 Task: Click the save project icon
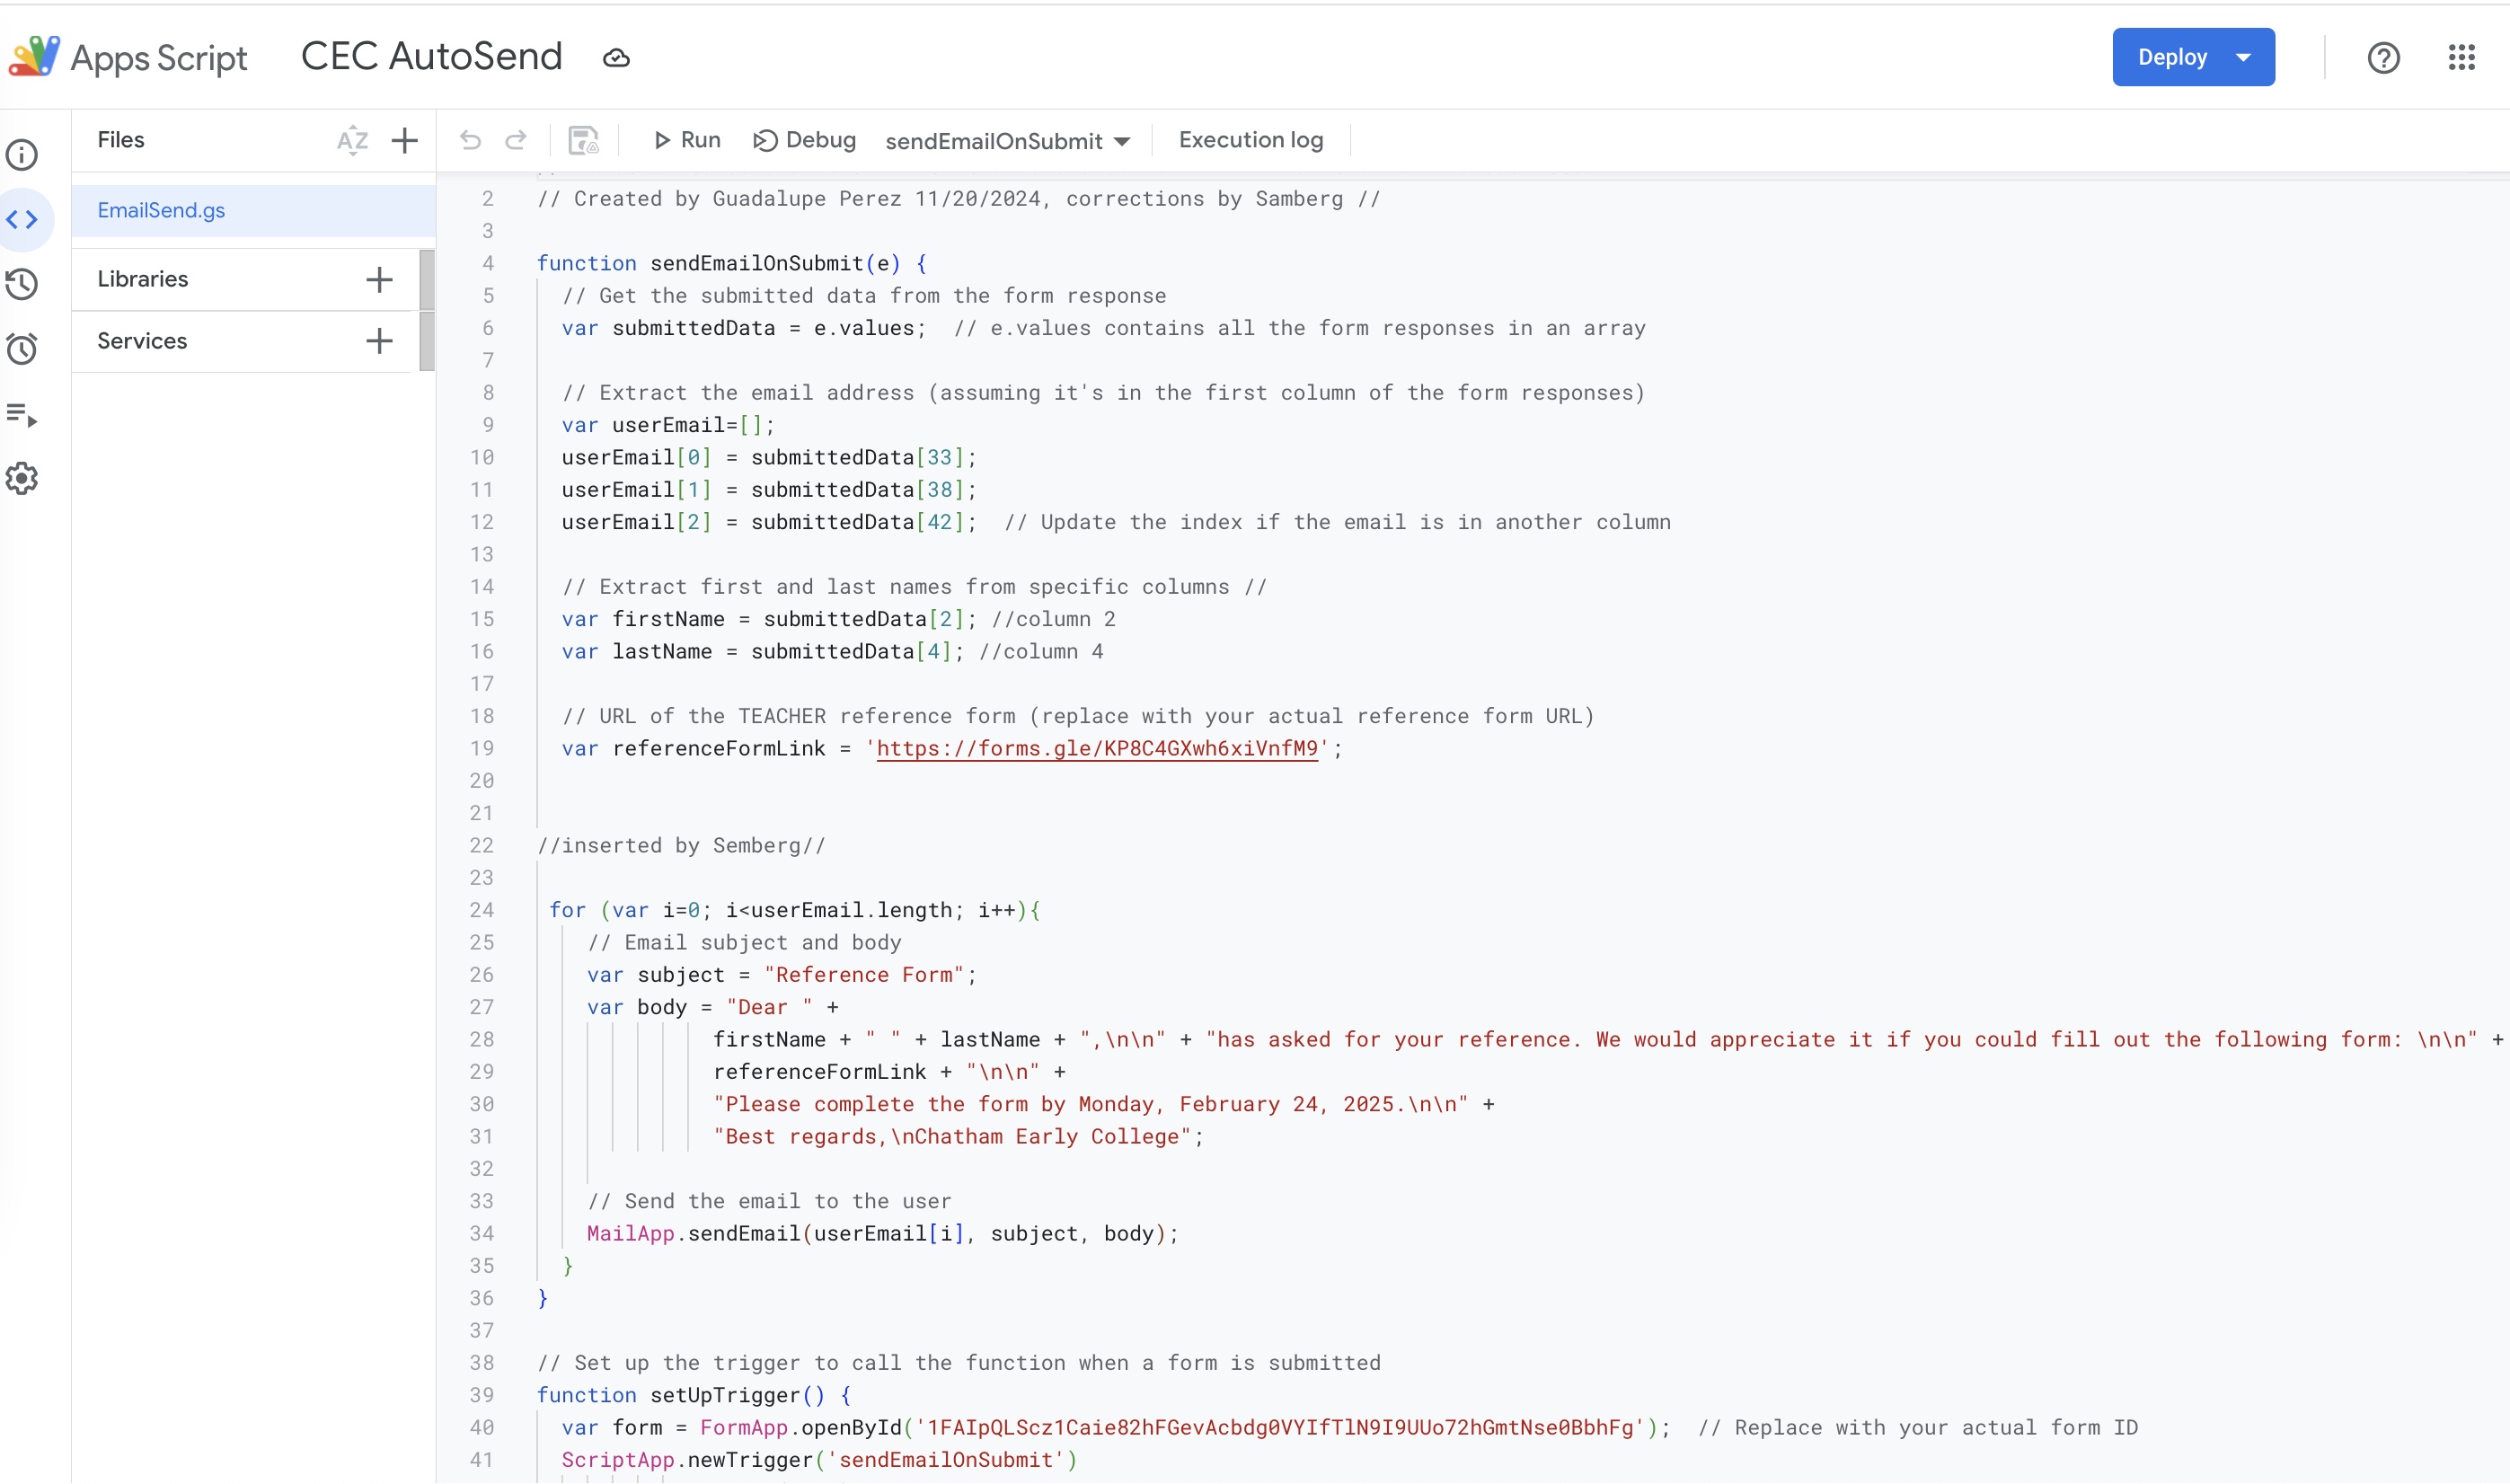coord(583,140)
